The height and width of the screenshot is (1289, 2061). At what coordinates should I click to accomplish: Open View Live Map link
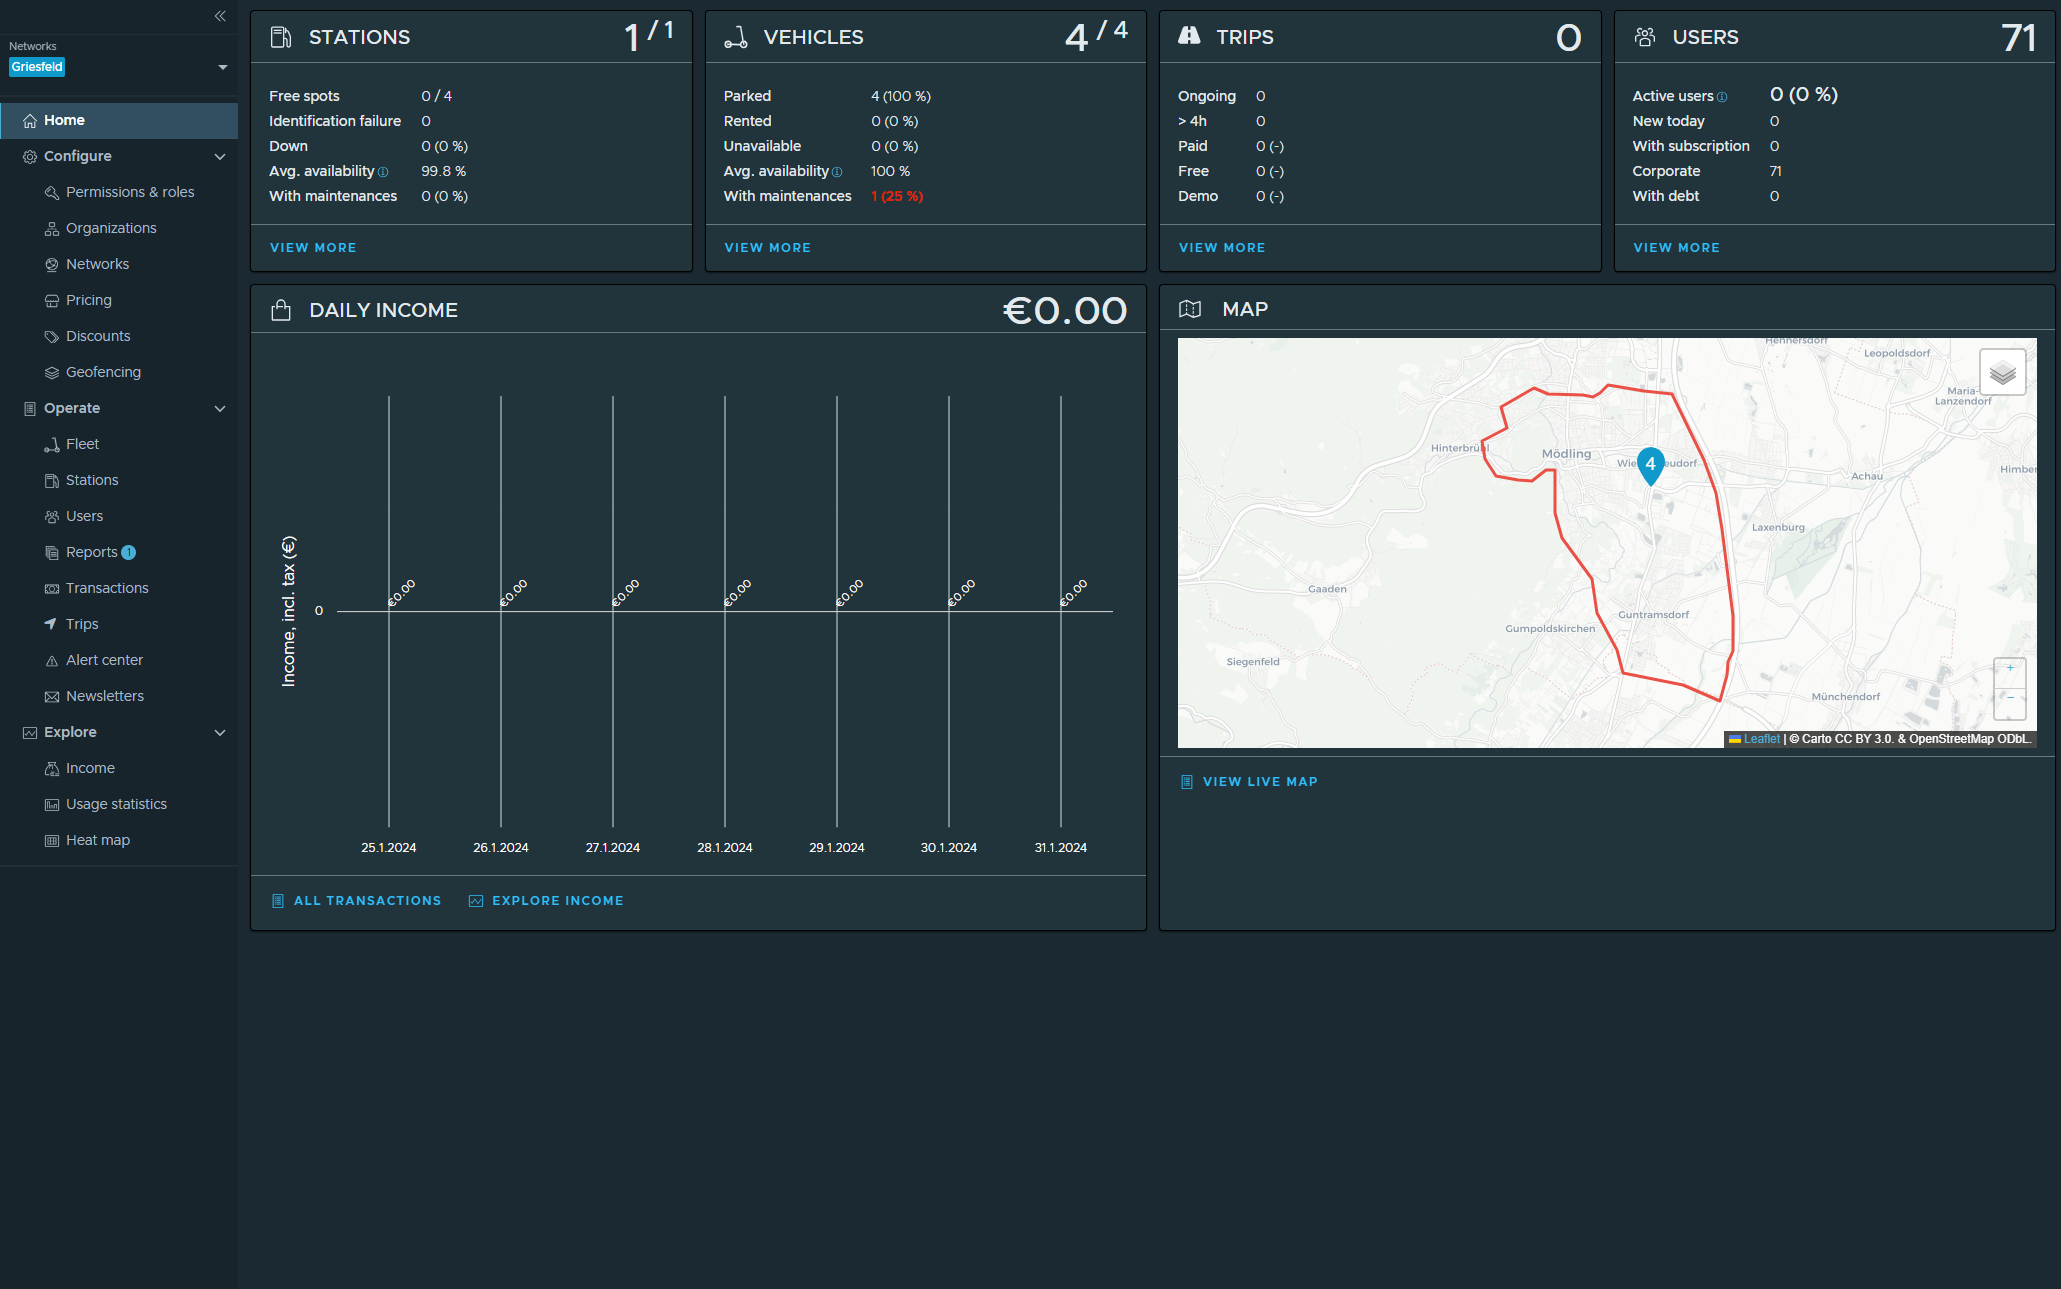[1259, 782]
